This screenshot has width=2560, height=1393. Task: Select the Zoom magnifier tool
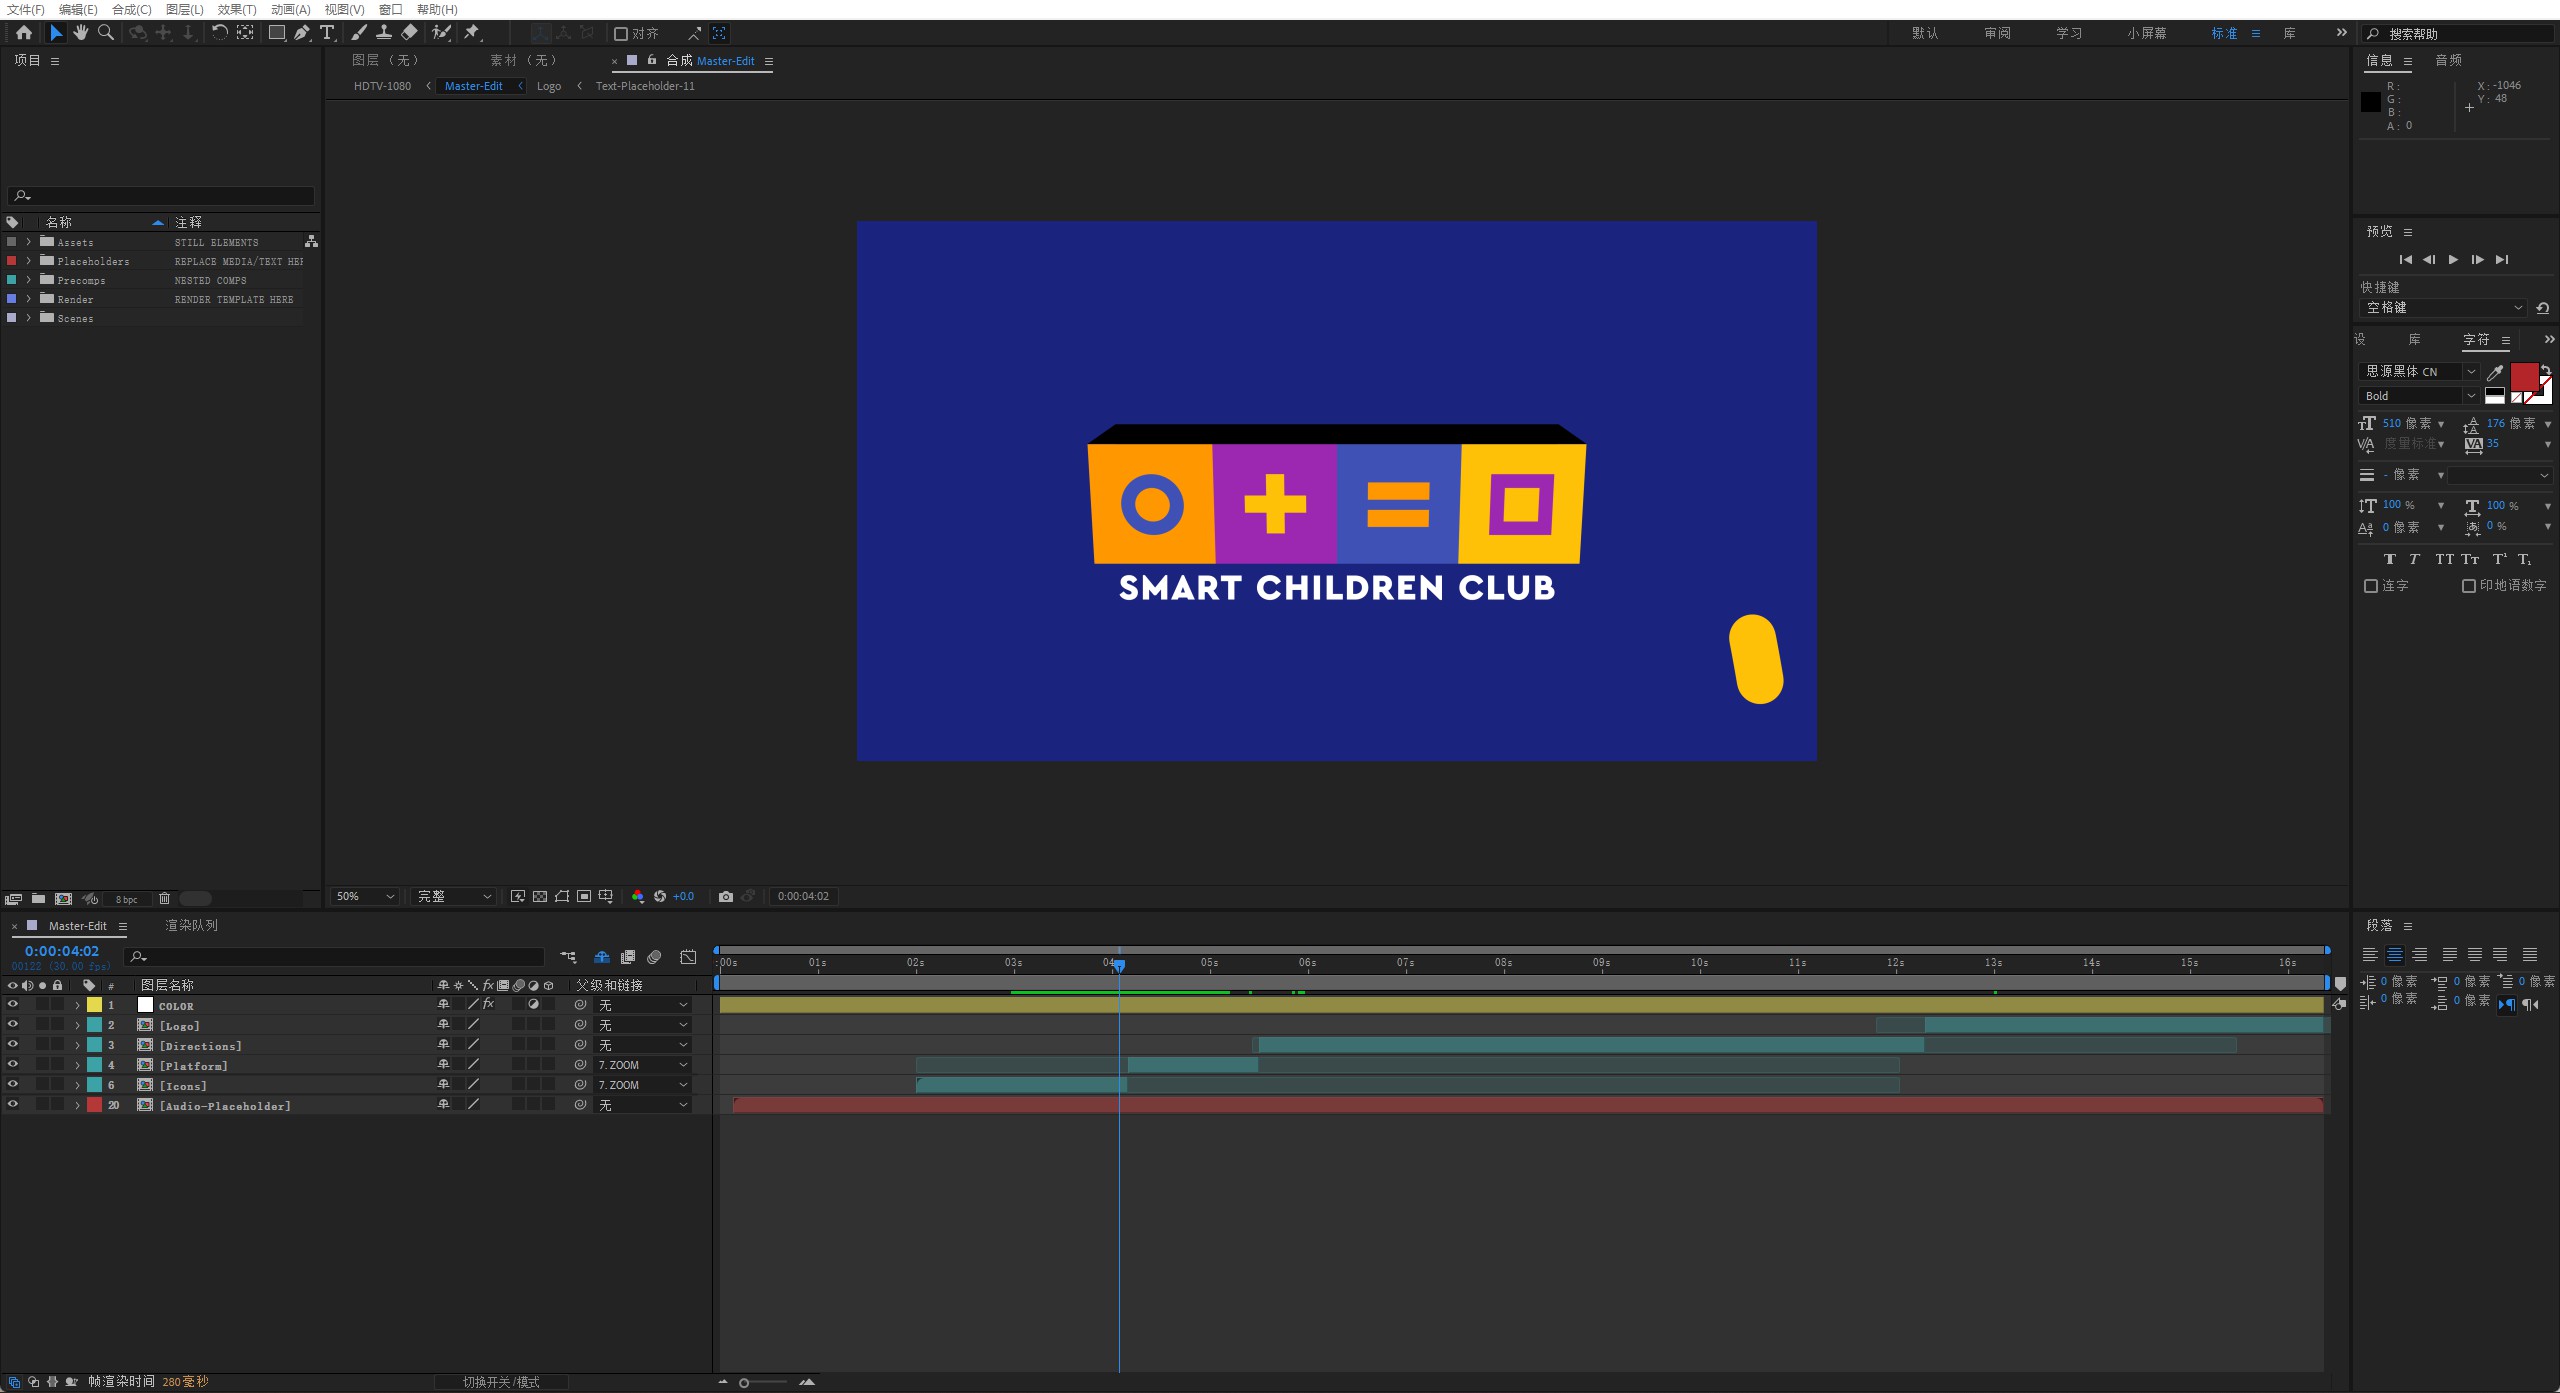click(106, 33)
